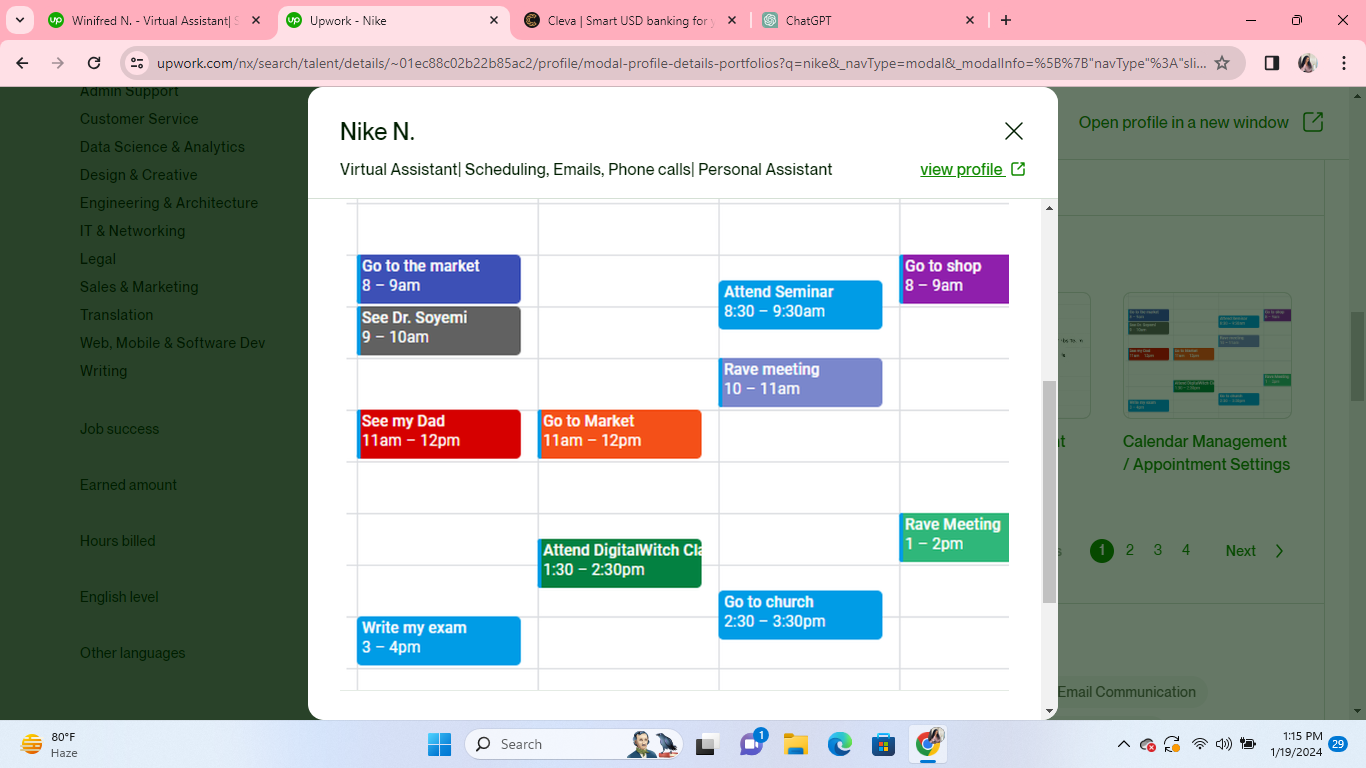
Task: Select portfolio page 2
Action: pyautogui.click(x=1130, y=550)
